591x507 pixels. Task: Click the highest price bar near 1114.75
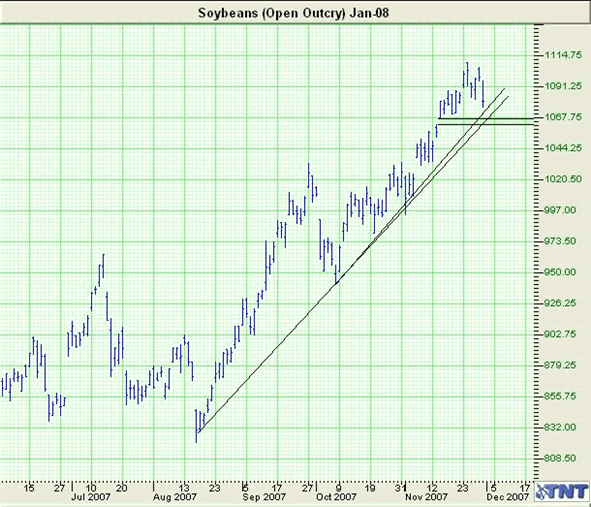467,75
